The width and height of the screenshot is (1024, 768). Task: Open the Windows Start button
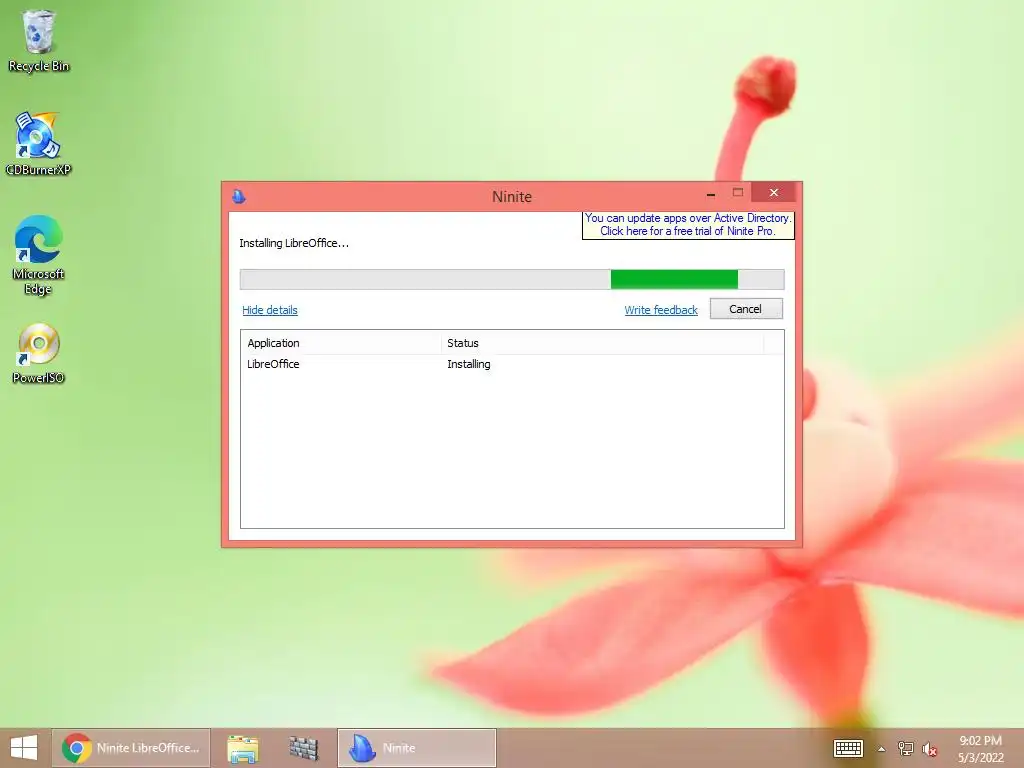click(24, 748)
